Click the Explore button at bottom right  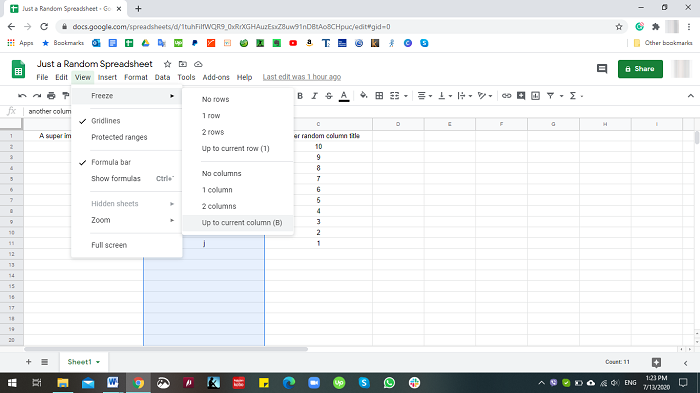656,362
